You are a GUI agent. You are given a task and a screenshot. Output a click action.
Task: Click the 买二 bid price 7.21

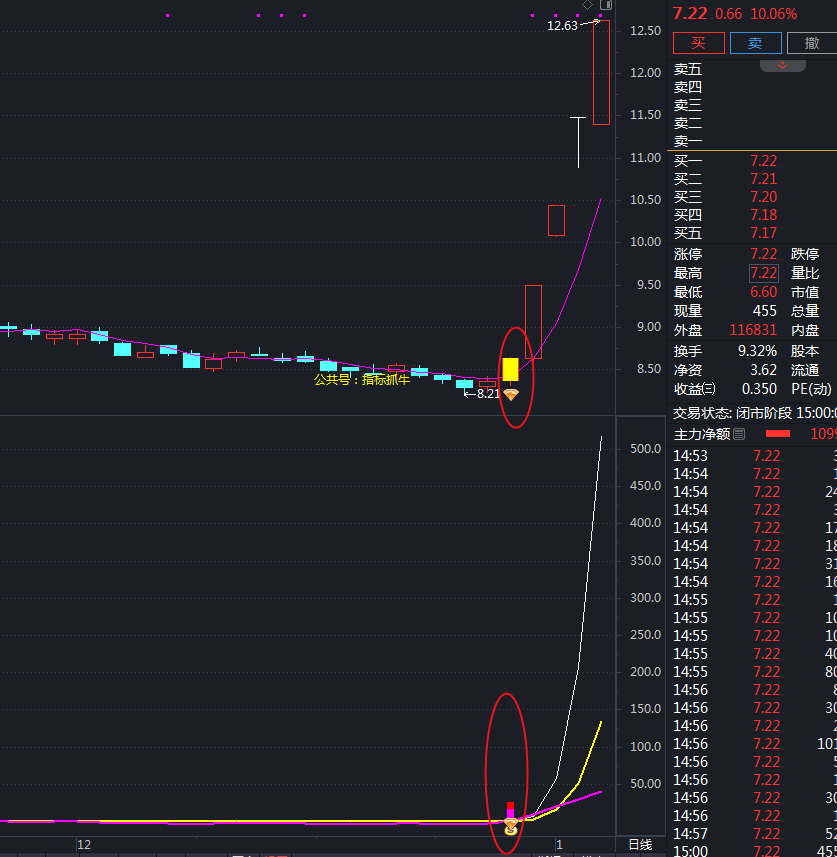[x=764, y=179]
